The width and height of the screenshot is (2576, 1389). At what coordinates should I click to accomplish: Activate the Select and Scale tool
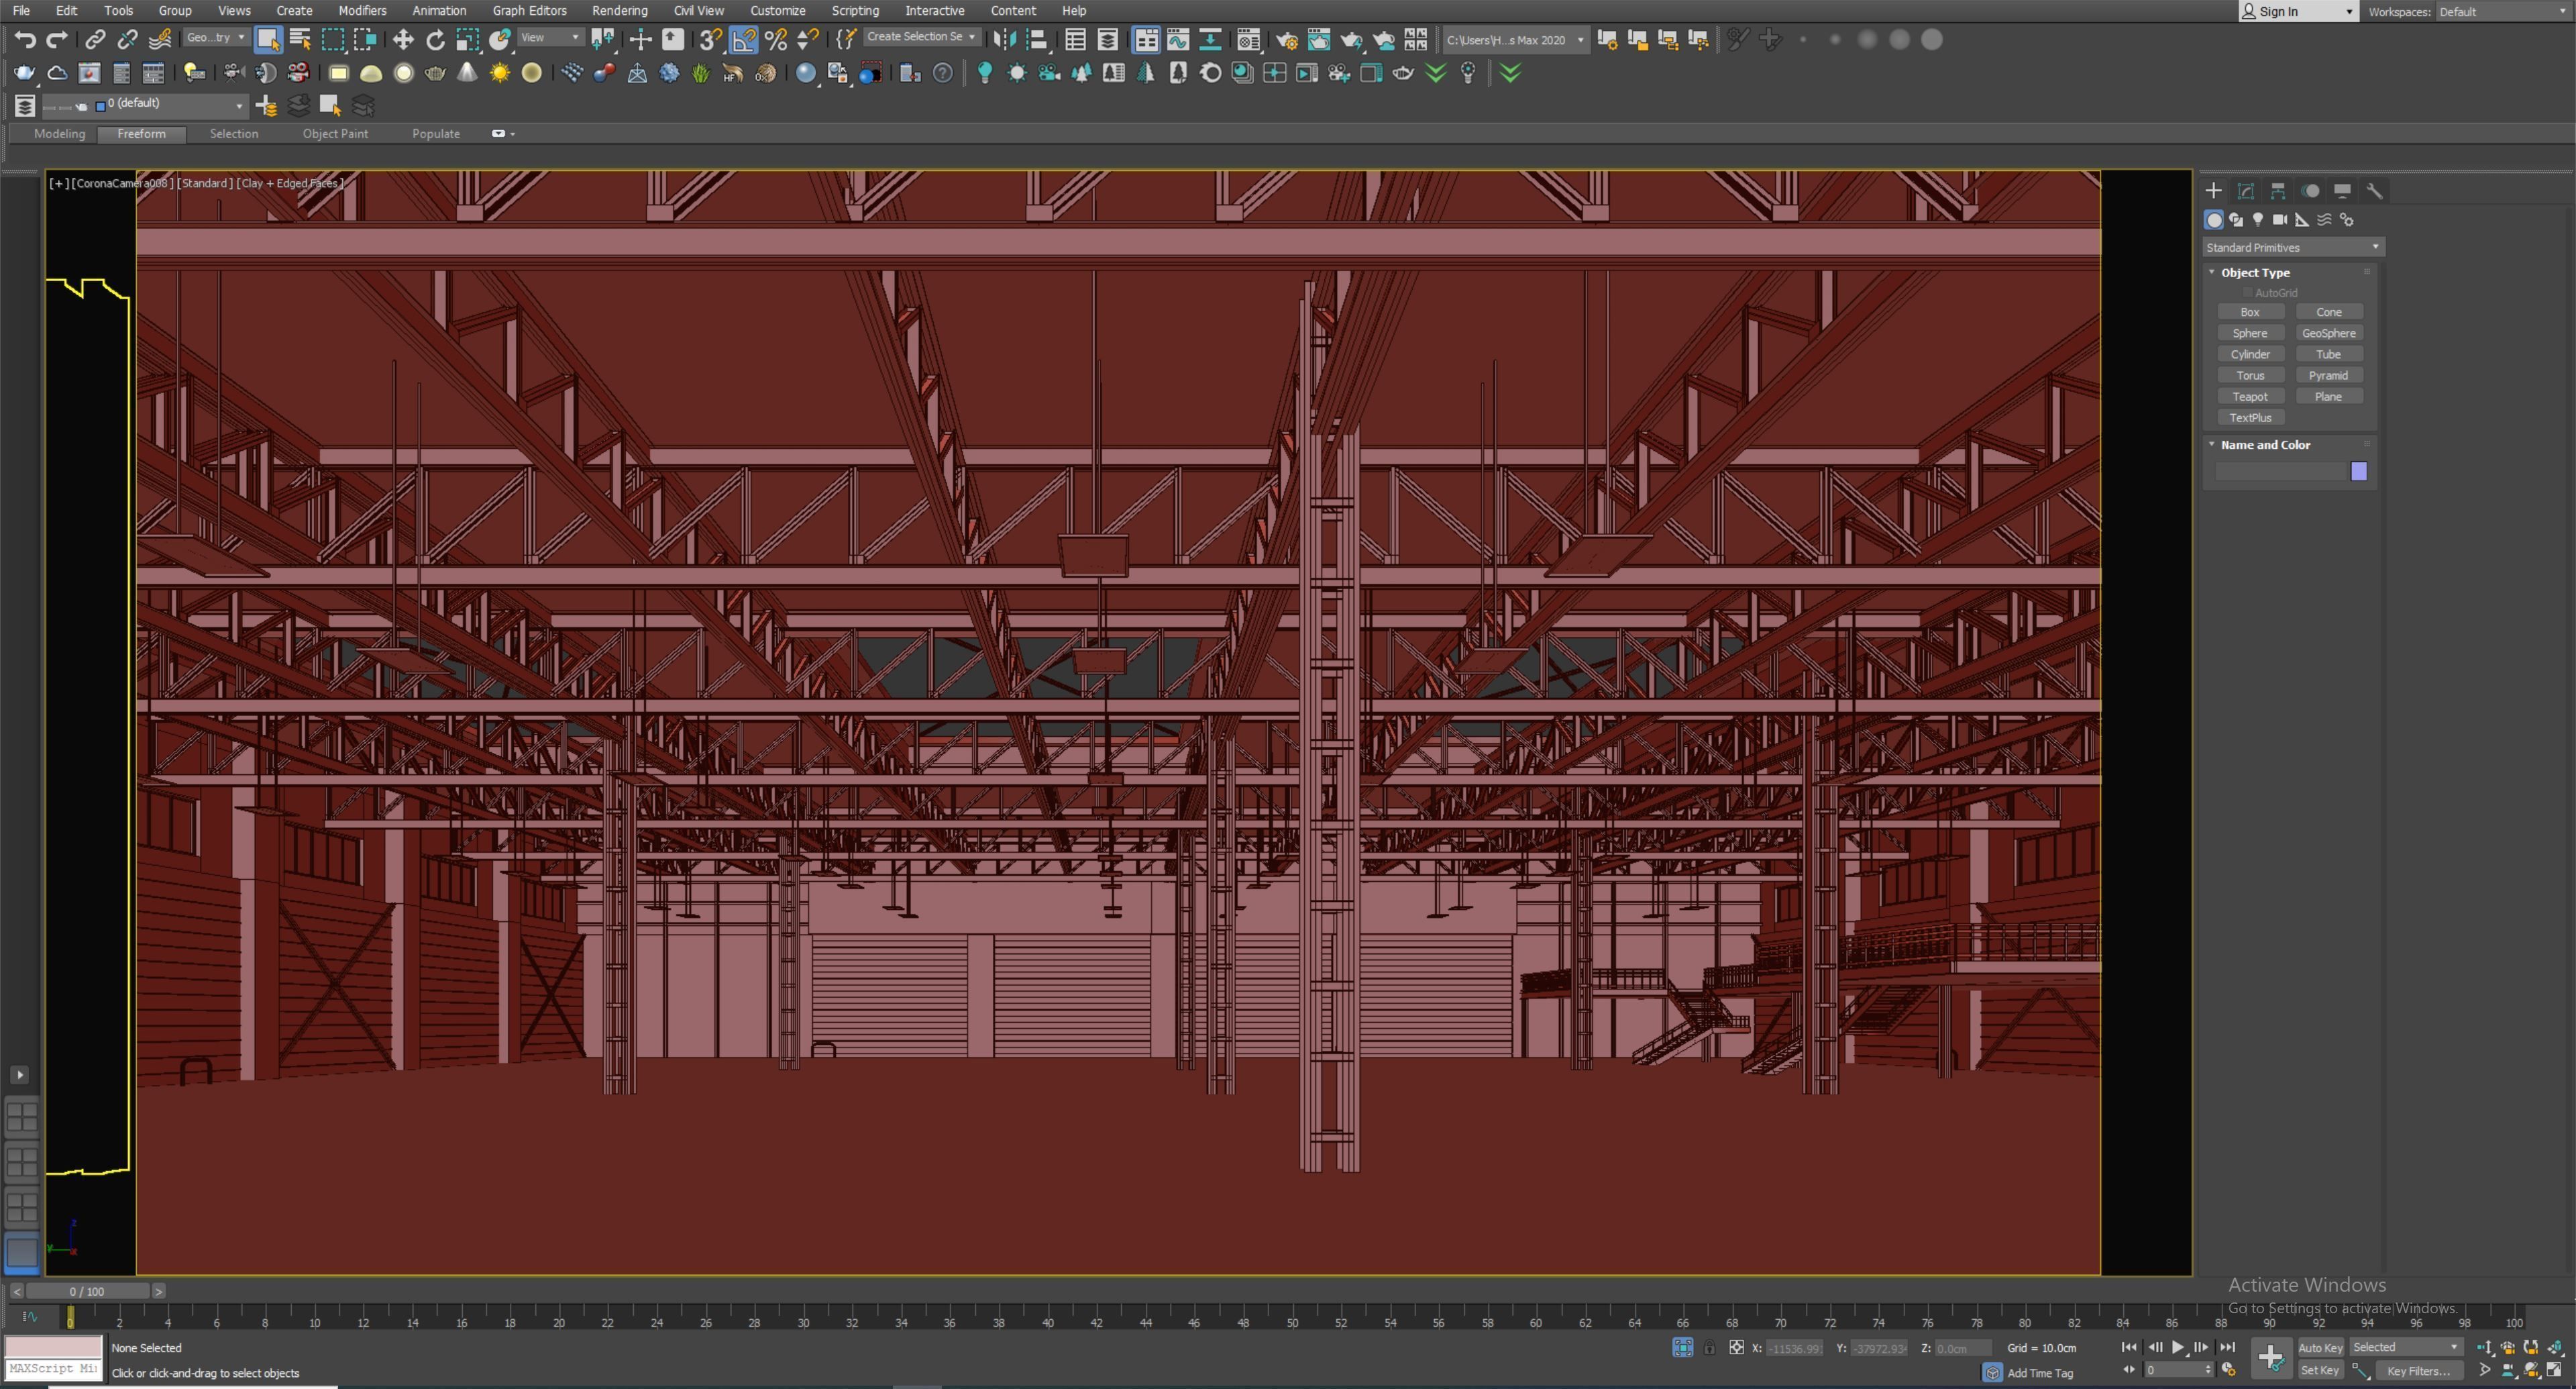point(467,40)
